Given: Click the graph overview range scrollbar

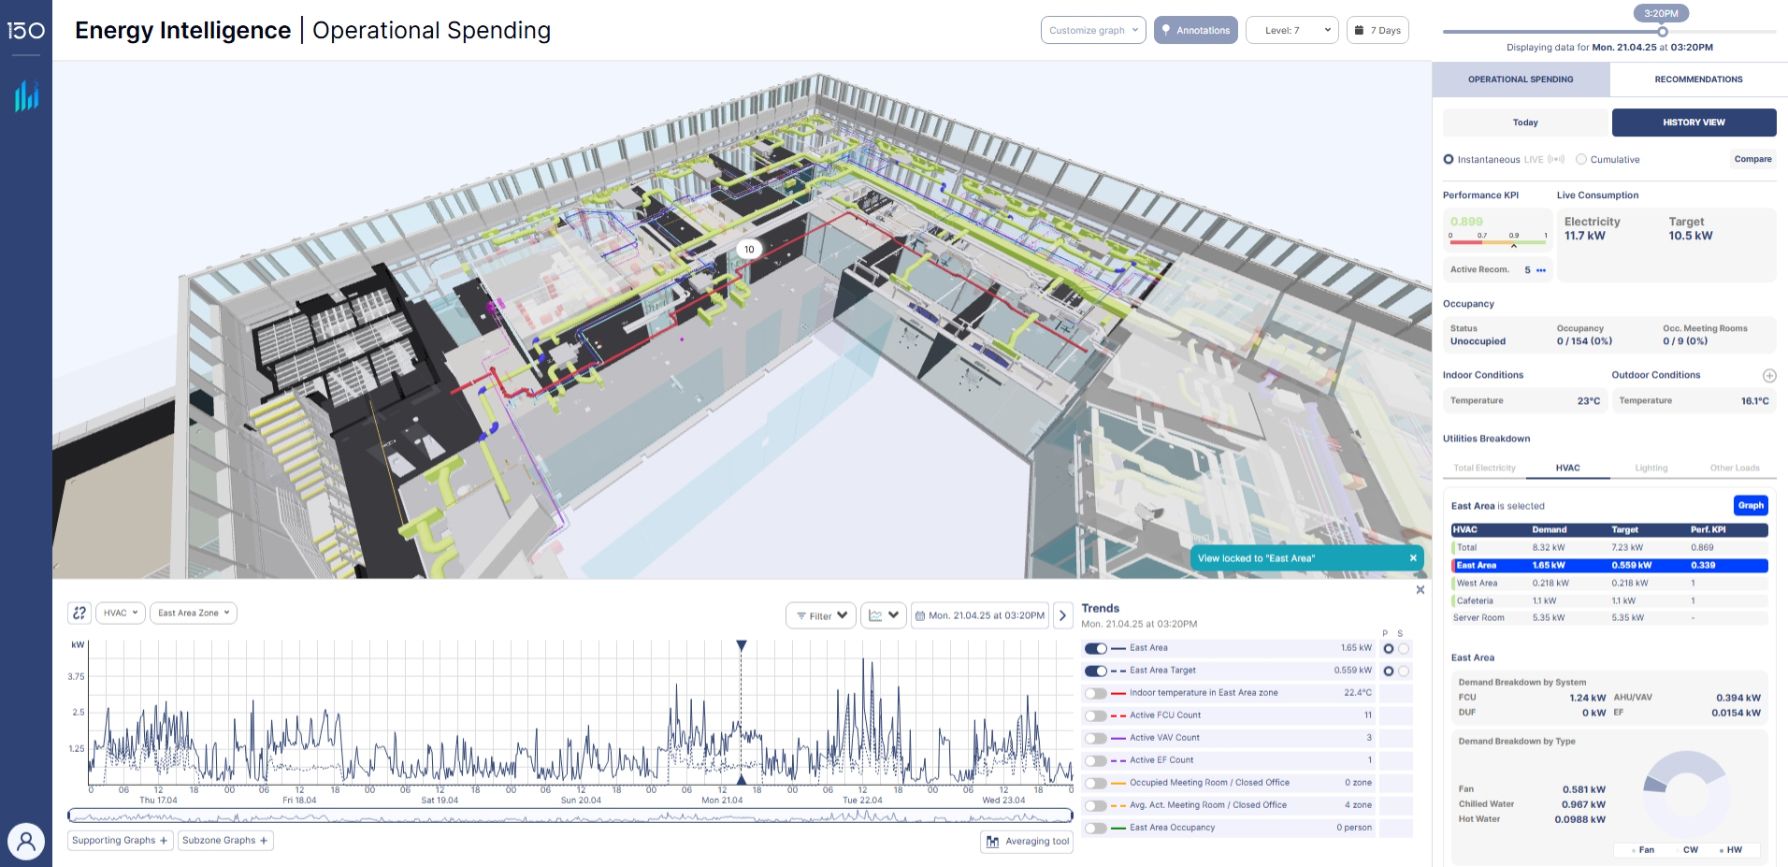Looking at the screenshot, I should [570, 815].
